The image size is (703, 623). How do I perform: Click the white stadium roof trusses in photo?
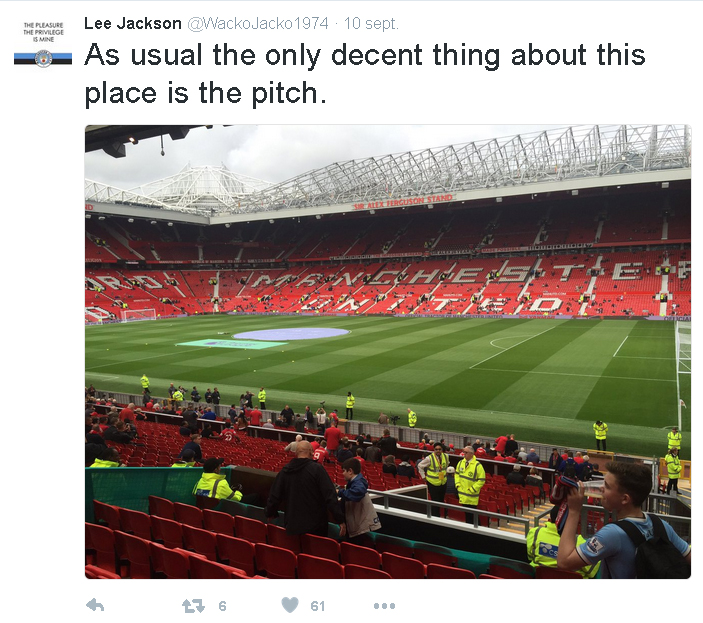(480, 168)
